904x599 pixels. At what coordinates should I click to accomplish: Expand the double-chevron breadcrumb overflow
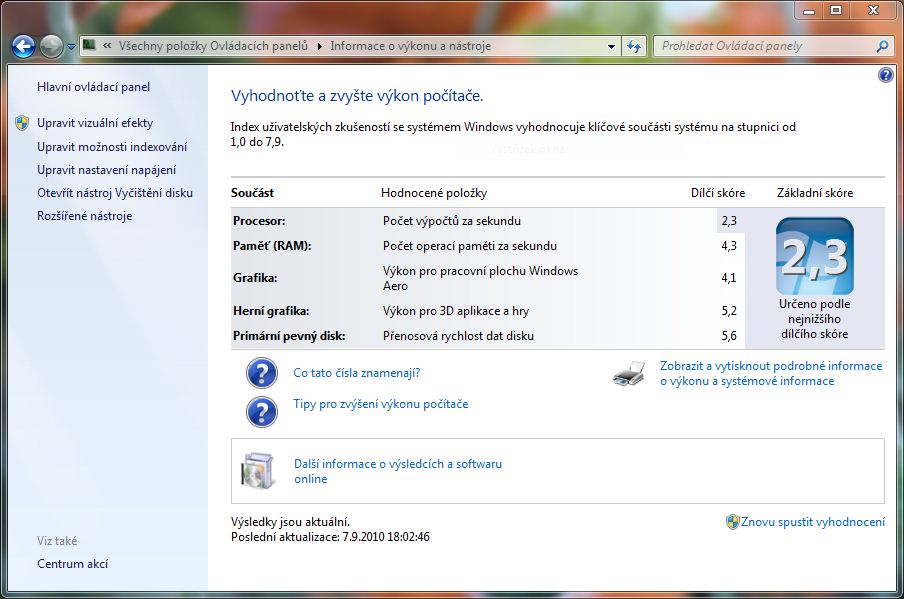point(107,46)
